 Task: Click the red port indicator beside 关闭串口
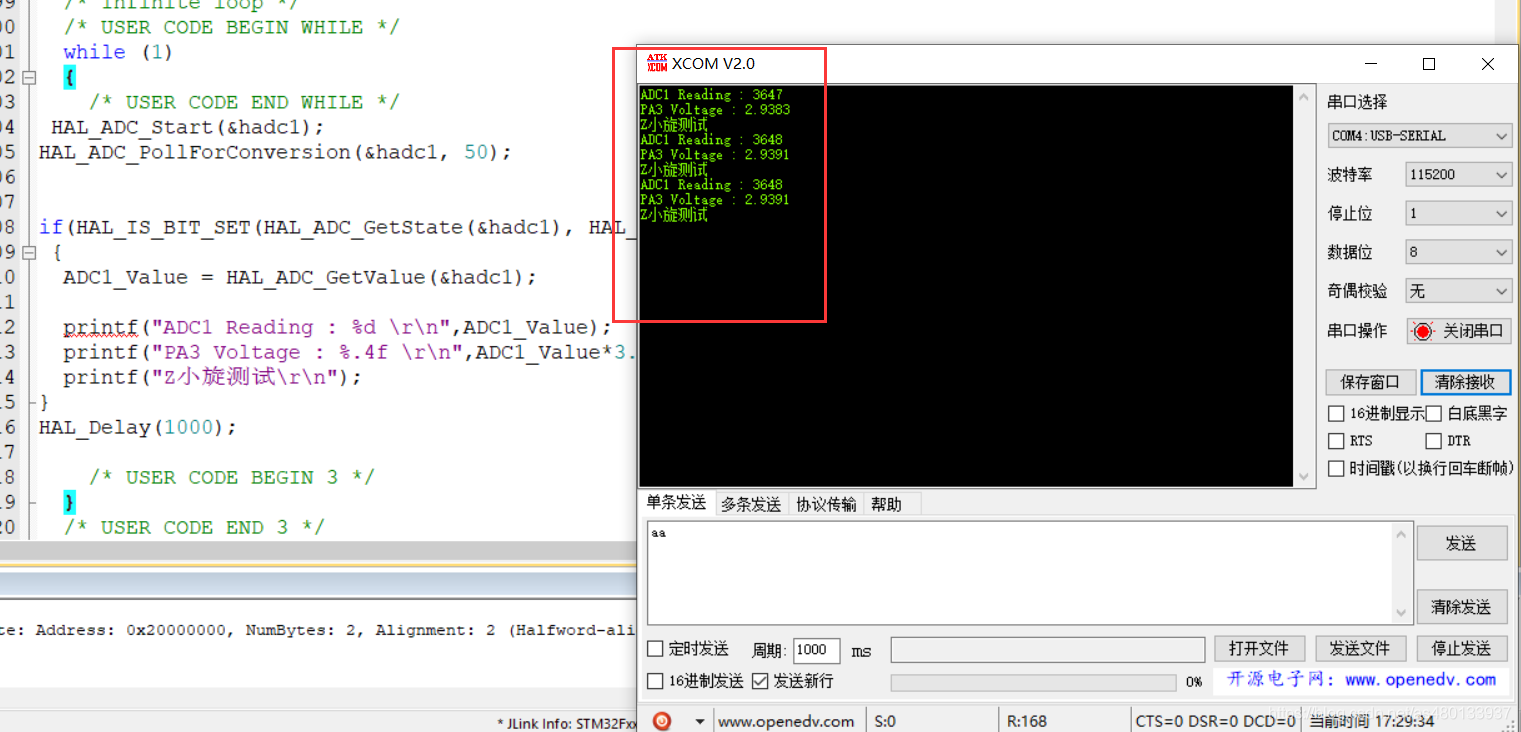pyautogui.click(x=1423, y=331)
